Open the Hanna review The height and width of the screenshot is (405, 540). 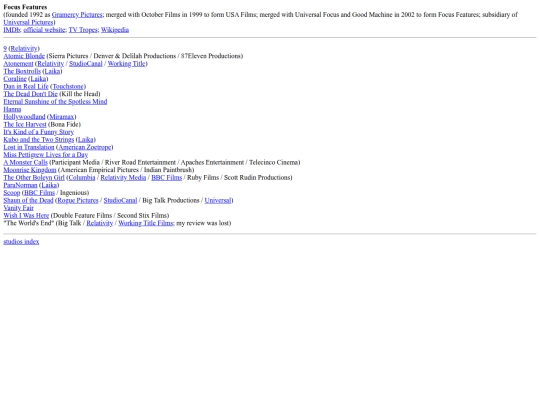[x=12, y=109]
